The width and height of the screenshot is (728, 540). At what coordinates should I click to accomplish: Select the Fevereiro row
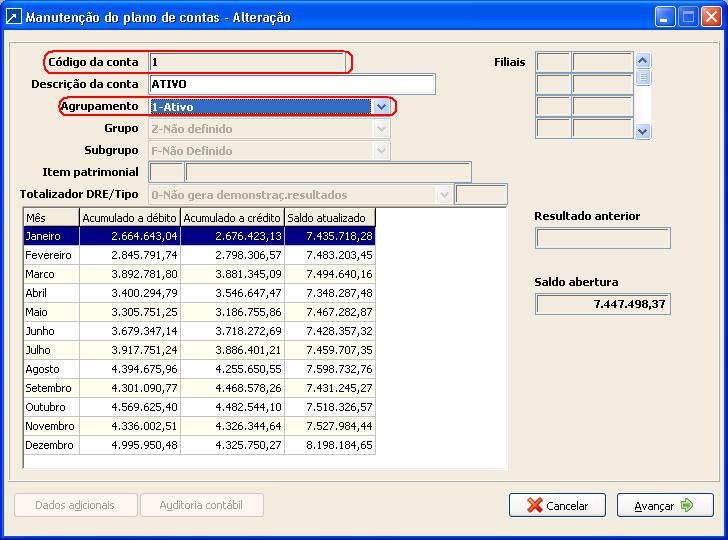tap(199, 255)
